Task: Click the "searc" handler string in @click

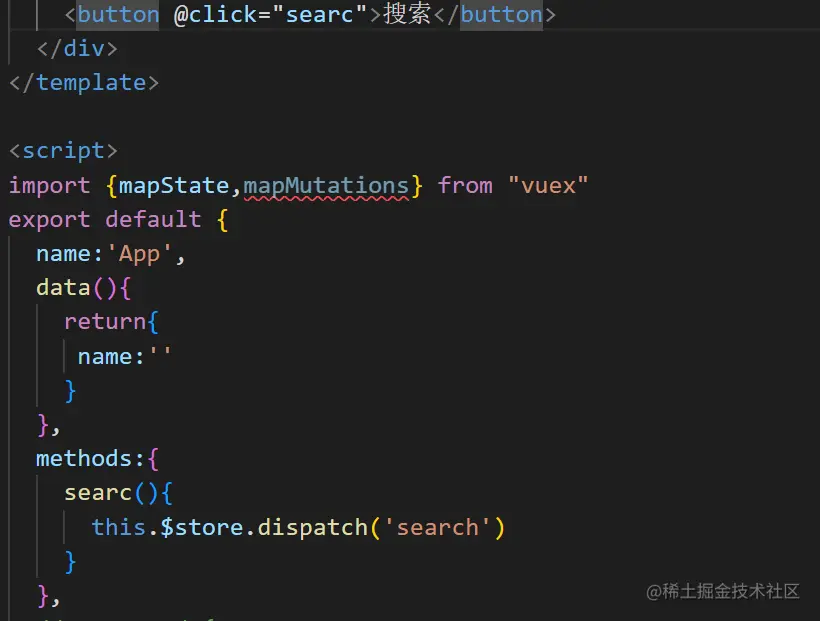Action: (x=320, y=15)
